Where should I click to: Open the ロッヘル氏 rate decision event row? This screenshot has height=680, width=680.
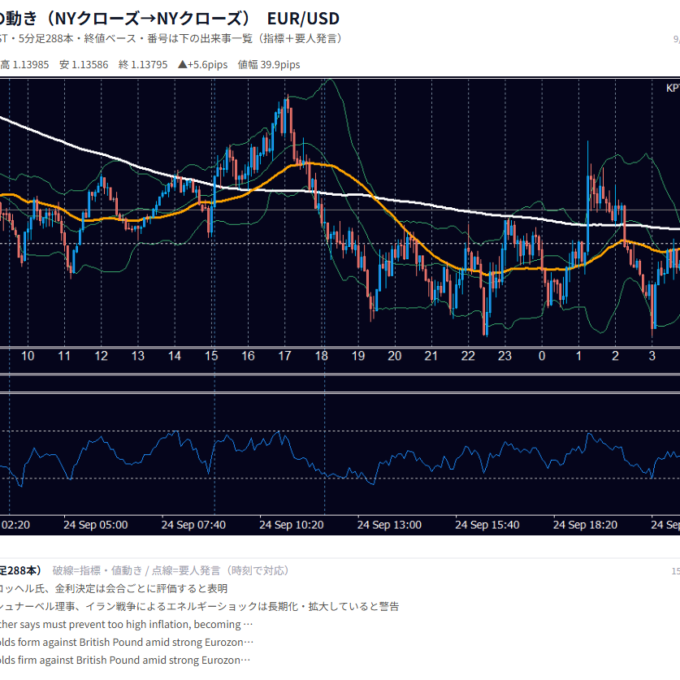[x=114, y=588]
